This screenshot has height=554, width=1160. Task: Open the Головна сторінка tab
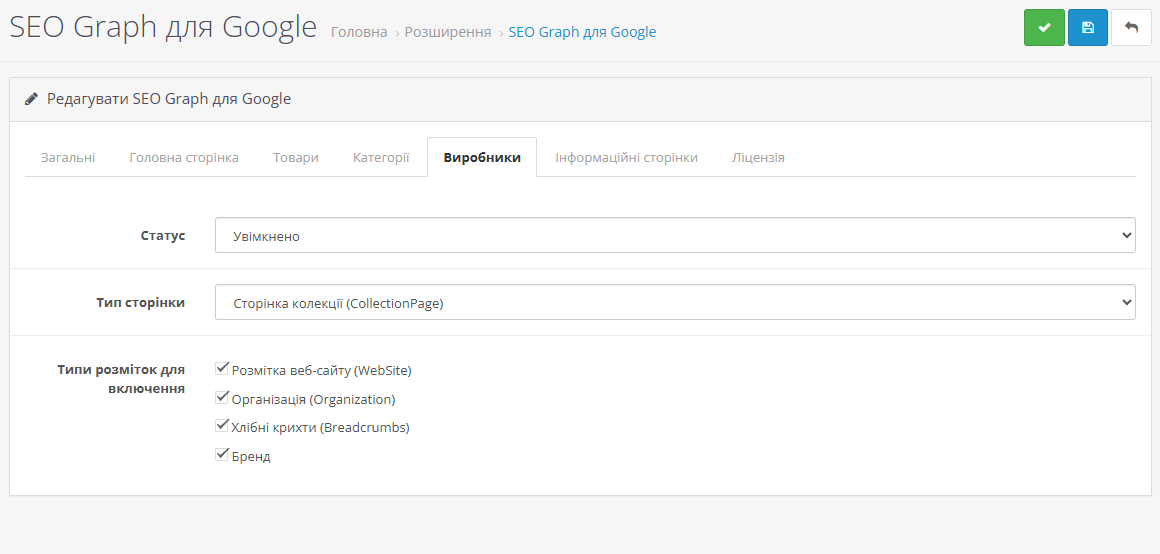pos(184,158)
